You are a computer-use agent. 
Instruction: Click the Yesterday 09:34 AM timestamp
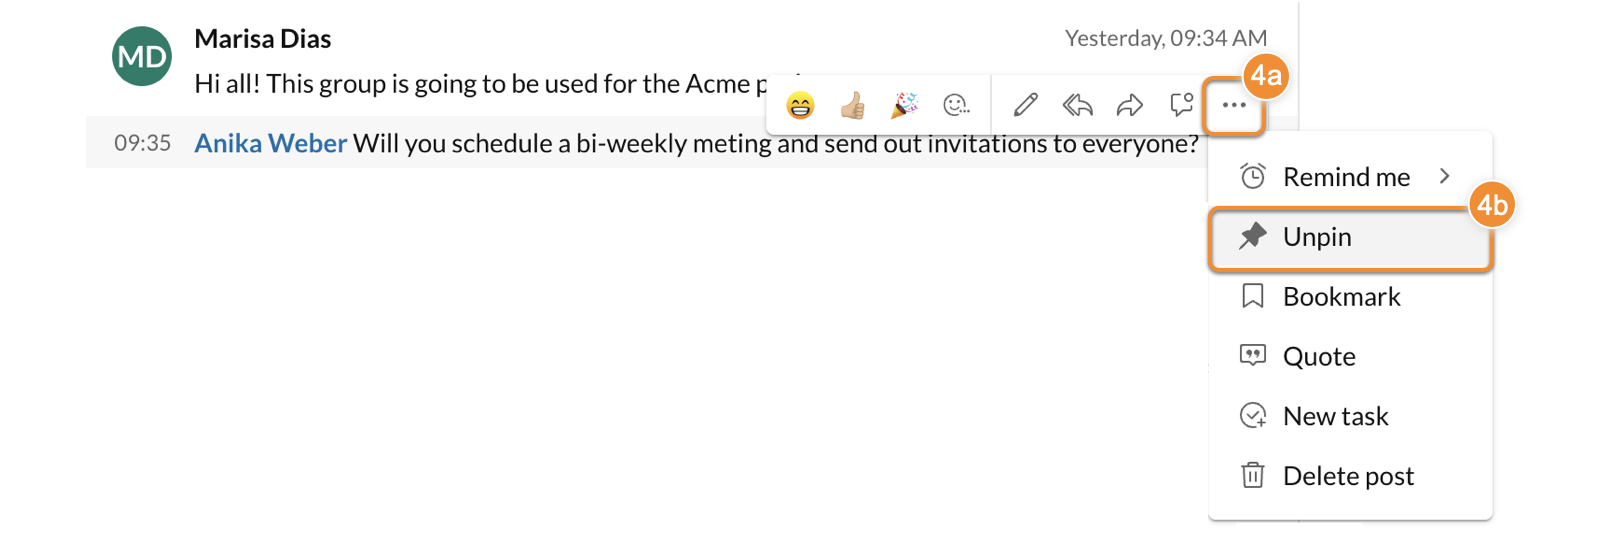pos(1165,38)
